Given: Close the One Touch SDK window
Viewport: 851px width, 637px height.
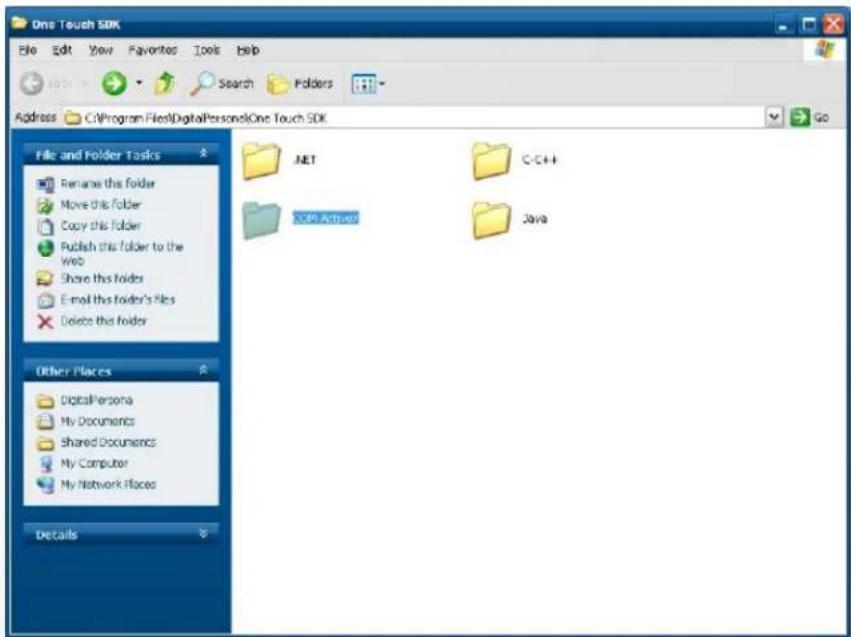Looking at the screenshot, I should tap(833, 25).
